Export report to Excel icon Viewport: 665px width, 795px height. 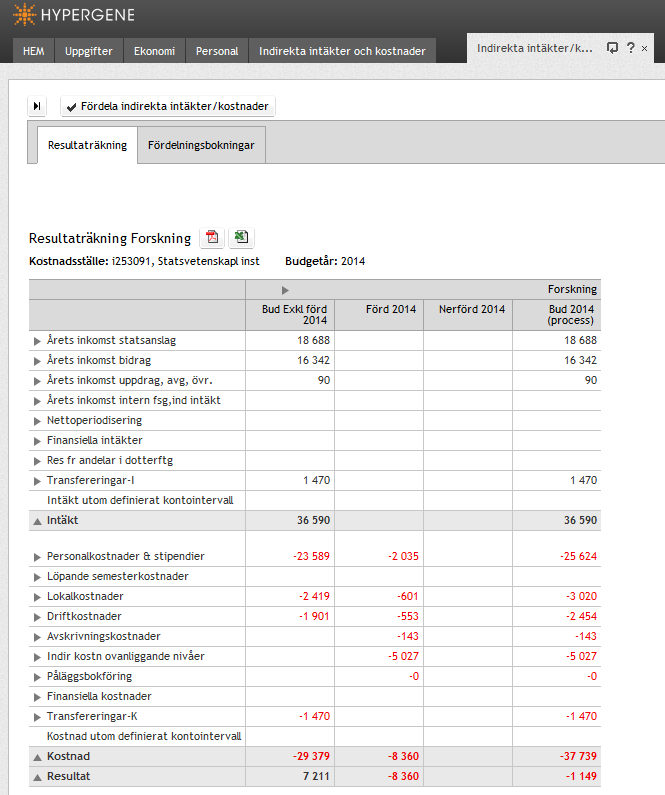[241, 237]
